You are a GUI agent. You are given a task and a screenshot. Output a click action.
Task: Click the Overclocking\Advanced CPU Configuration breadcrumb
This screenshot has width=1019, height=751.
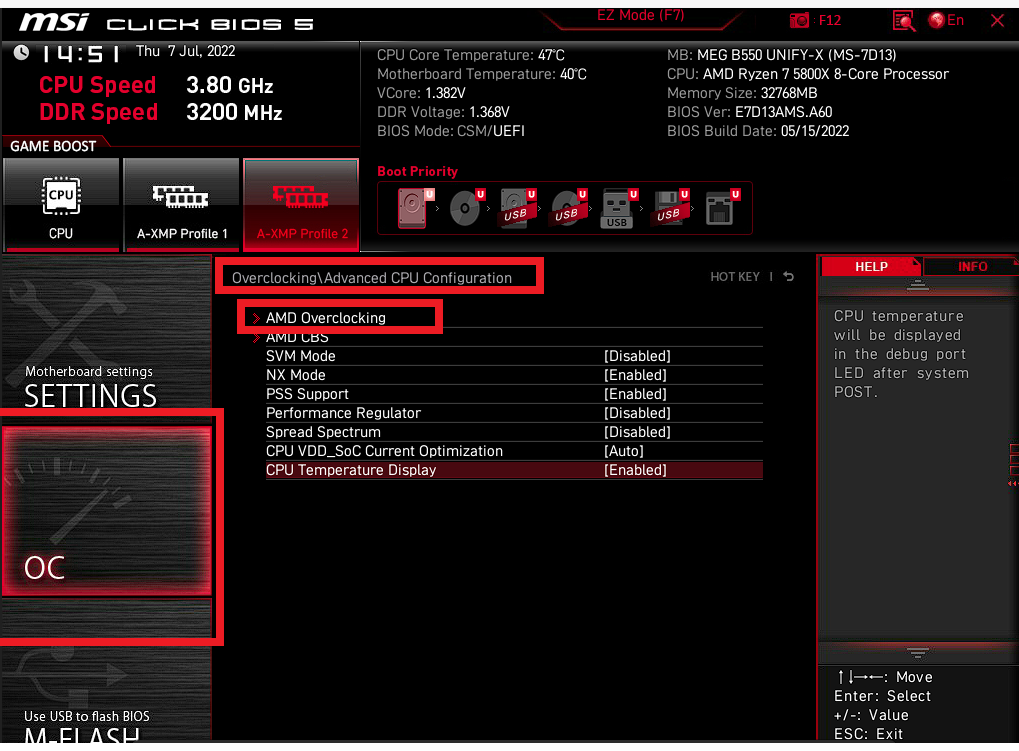pyautogui.click(x=372, y=278)
